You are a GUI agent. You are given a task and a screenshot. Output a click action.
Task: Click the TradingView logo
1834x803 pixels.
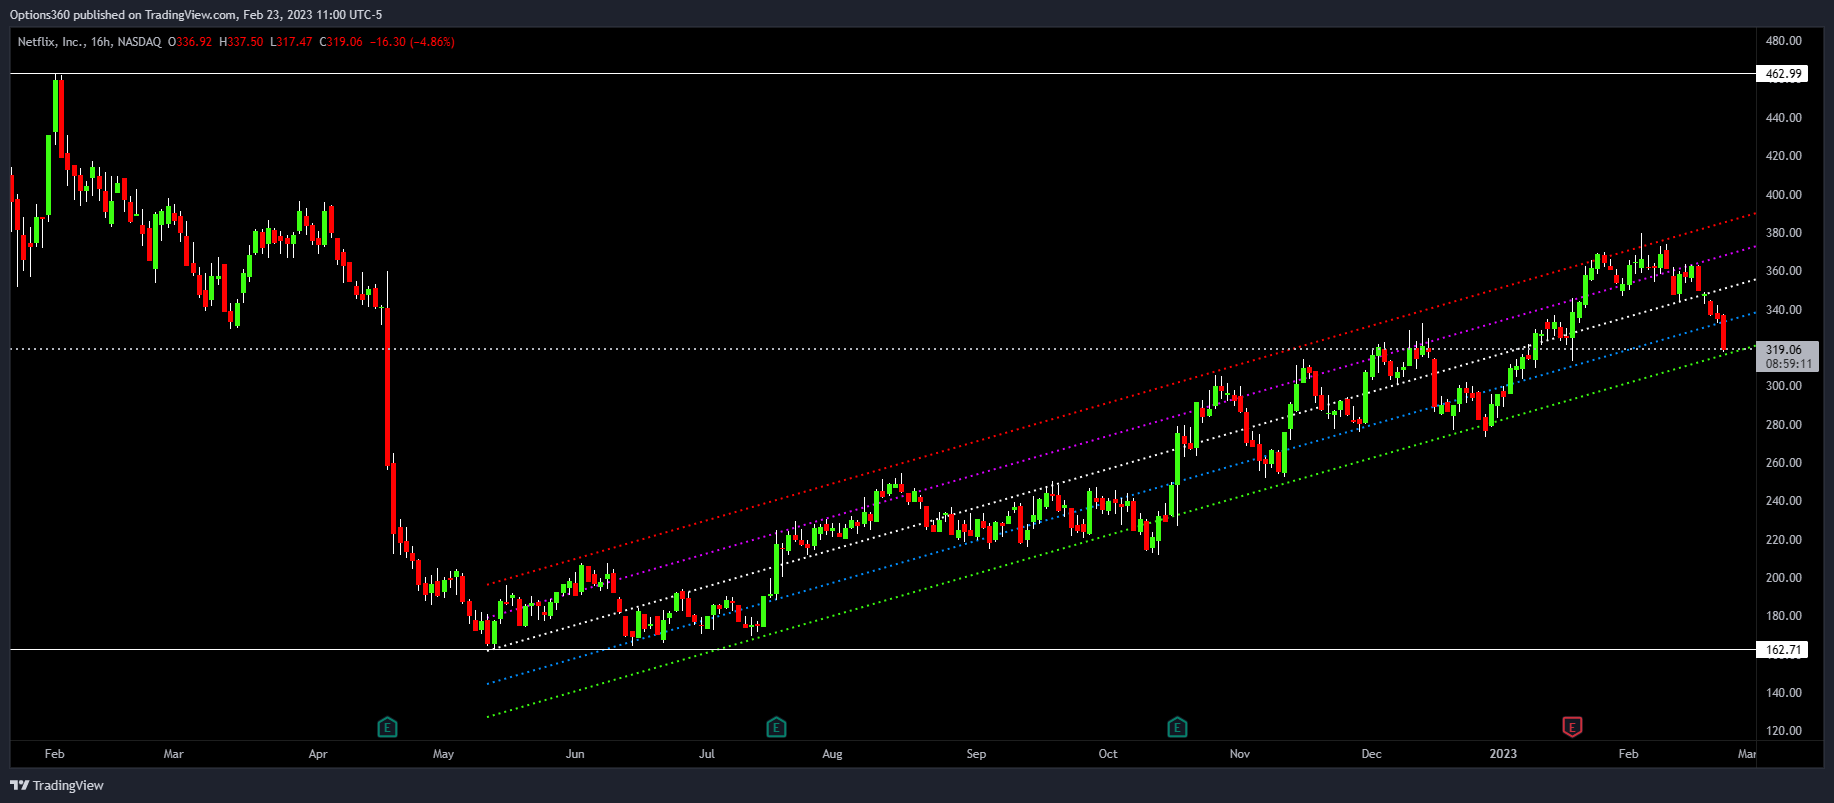coord(57,785)
